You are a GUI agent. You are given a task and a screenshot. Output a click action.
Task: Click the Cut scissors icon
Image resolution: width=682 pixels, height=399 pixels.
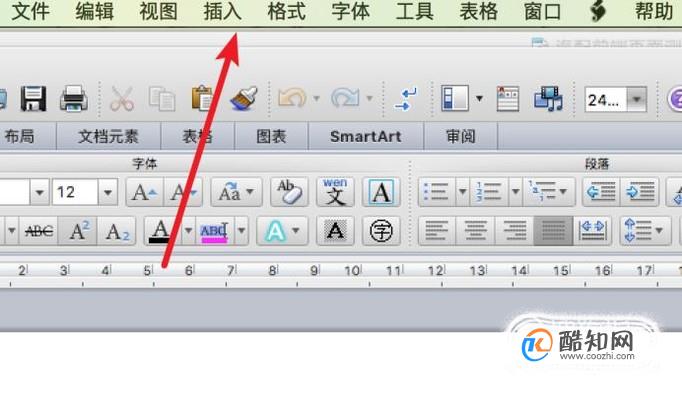coord(122,98)
